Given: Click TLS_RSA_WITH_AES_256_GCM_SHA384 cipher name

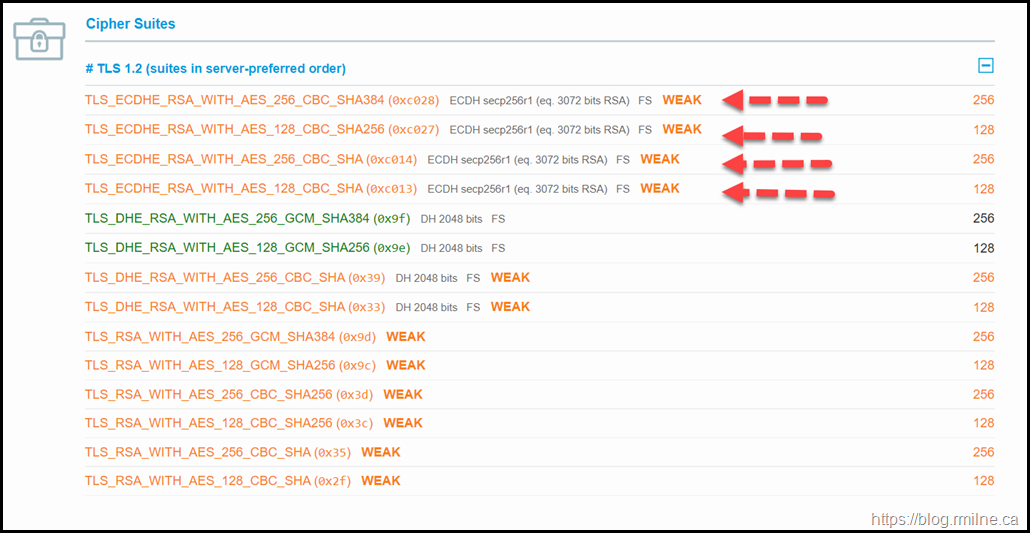Looking at the screenshot, I should click(210, 336).
